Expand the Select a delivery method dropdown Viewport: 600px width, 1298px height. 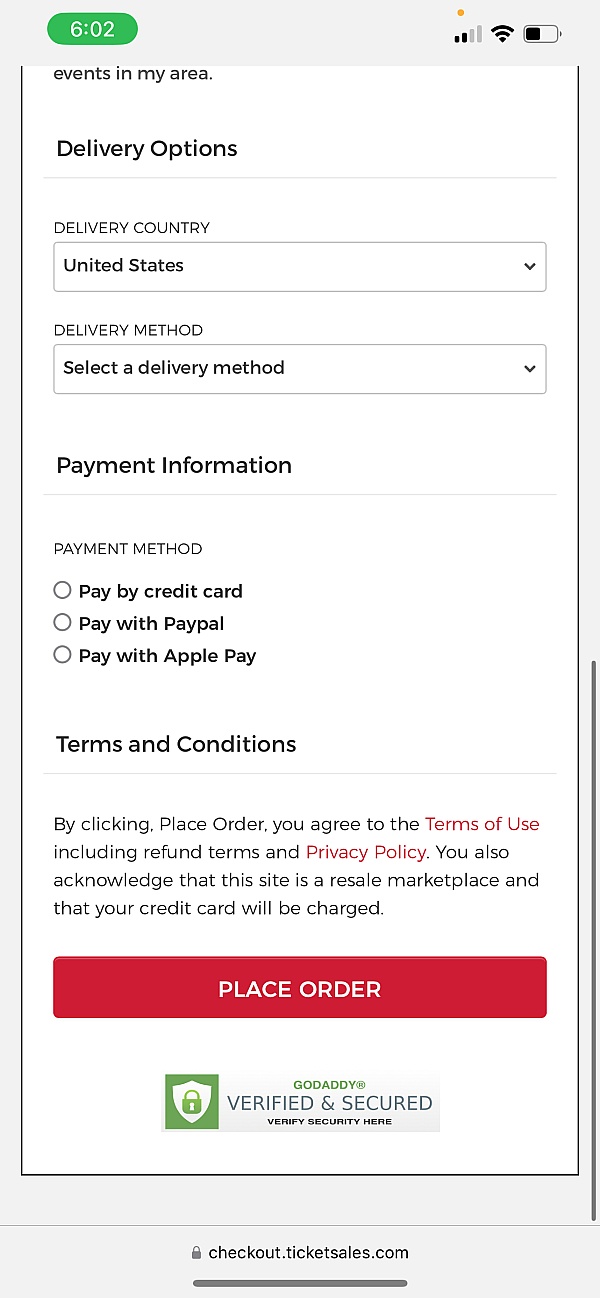point(299,368)
